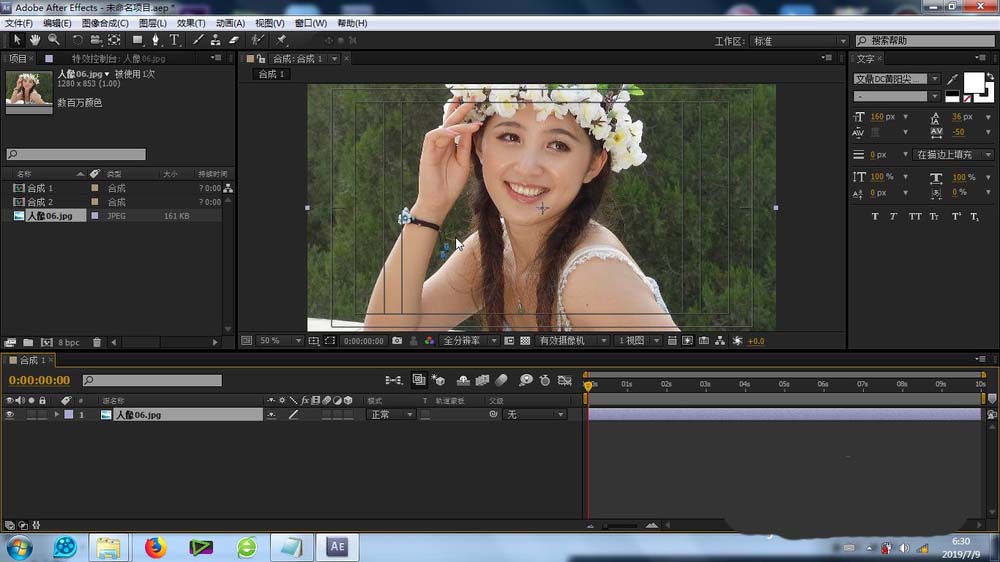Open the 在描边上填充 stroke option dropdown

pos(952,154)
